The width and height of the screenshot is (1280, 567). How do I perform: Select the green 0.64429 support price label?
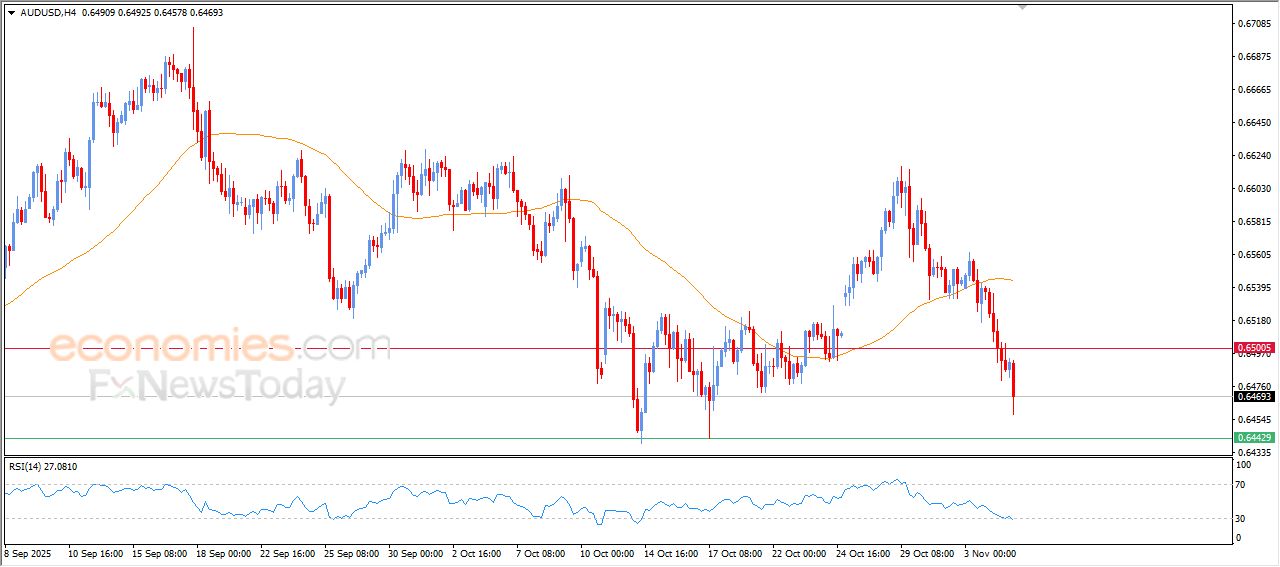[1254, 438]
